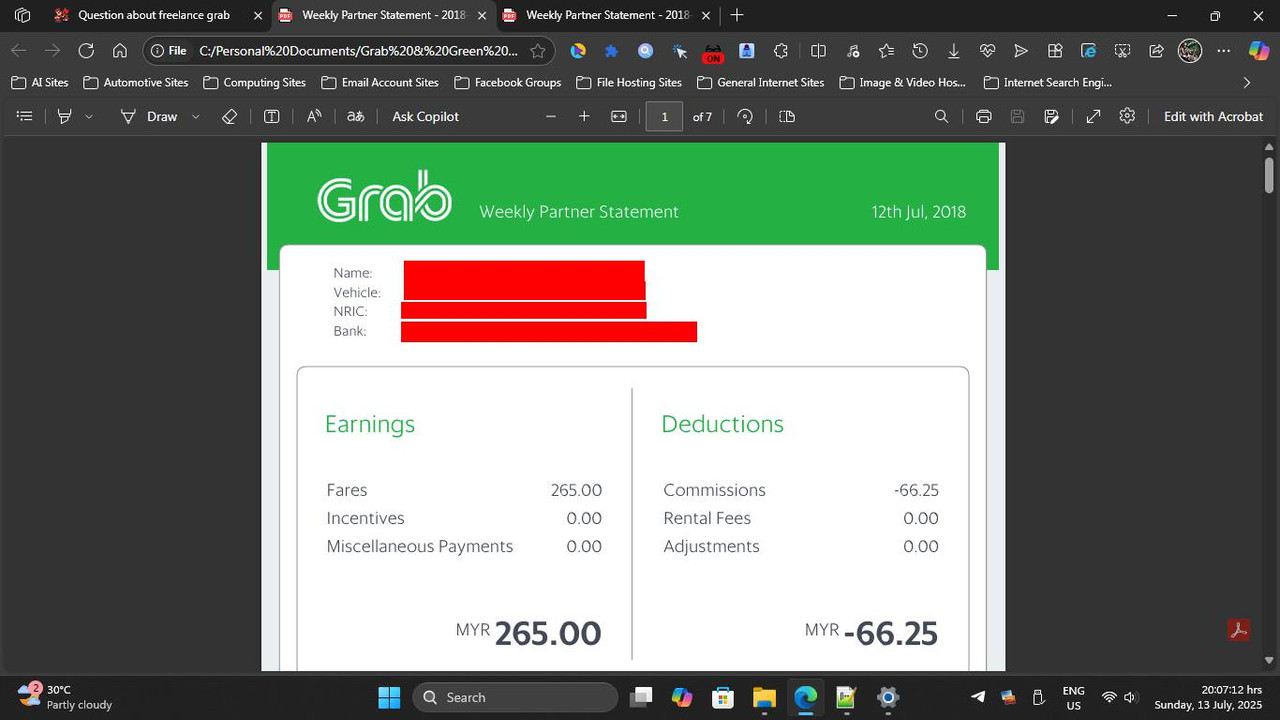The image size is (1280, 720).
Task: Open the File Hosting Sites folder
Action: (629, 83)
